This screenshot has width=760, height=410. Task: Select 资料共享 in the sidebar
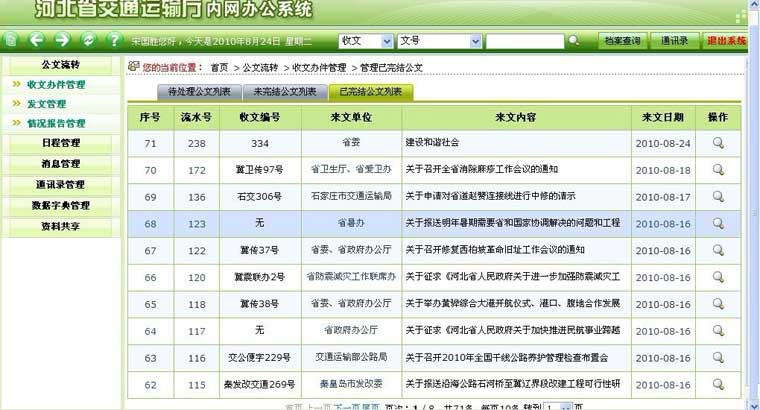tap(61, 226)
